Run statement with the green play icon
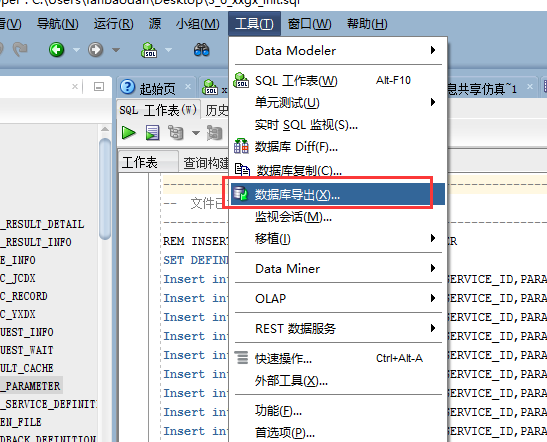Screen dimensions: 547x442 point(129,133)
